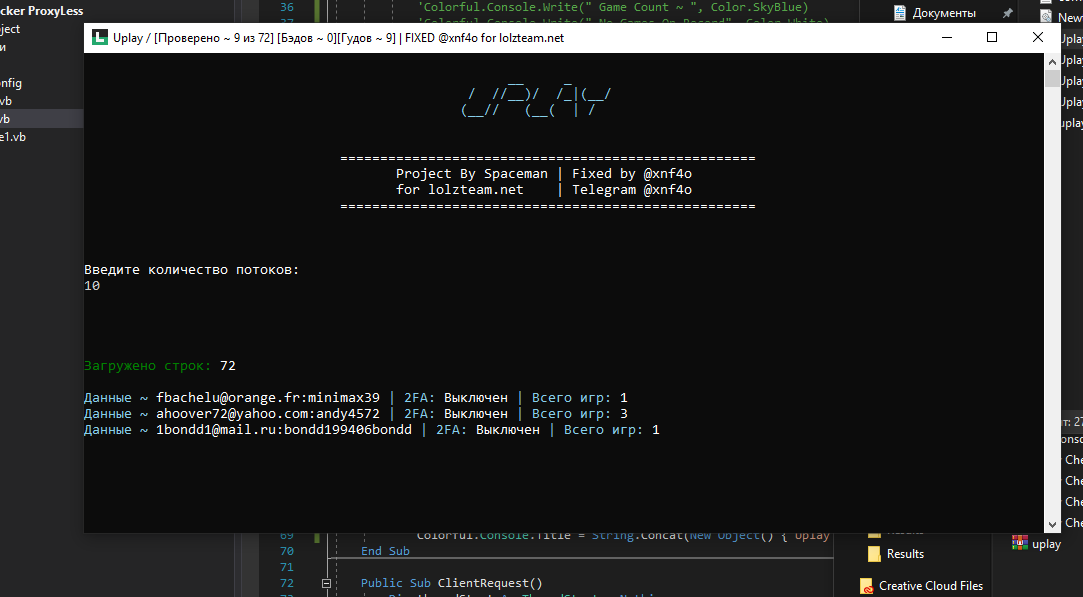1083x597 pixels.
Task: Click the thread count value 10
Action: coord(92,286)
